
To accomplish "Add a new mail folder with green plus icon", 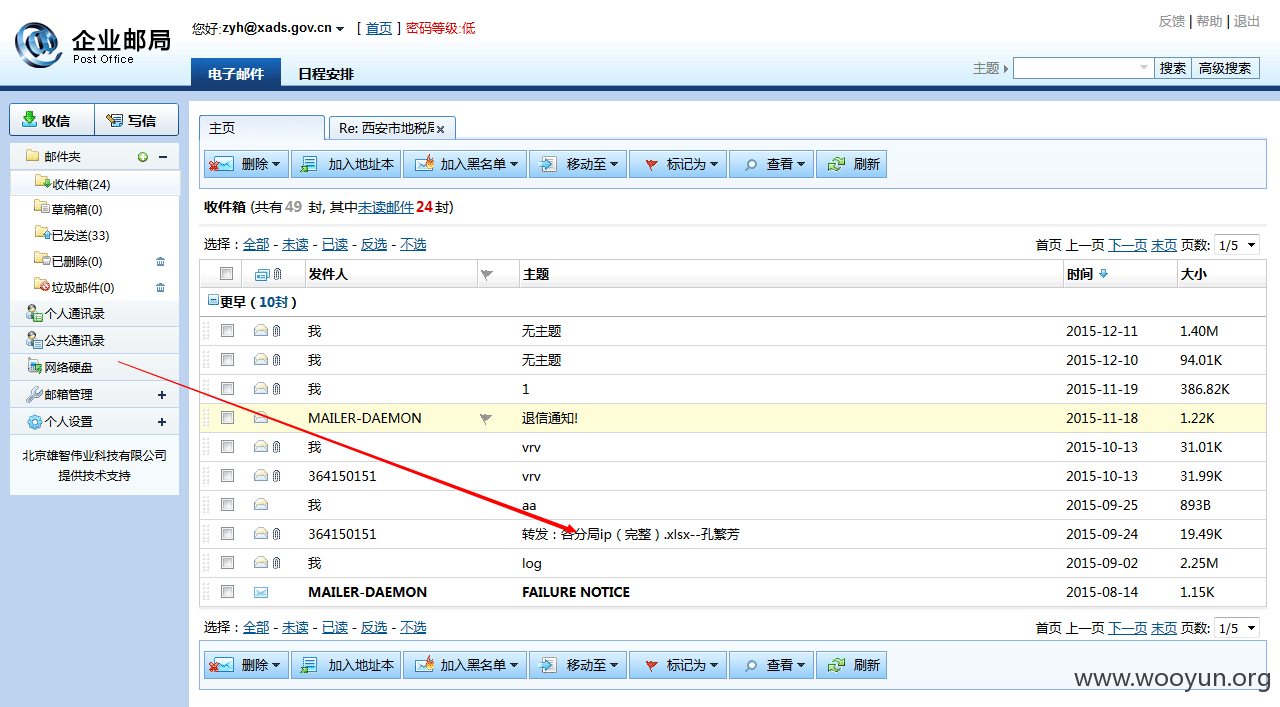I will point(143,157).
